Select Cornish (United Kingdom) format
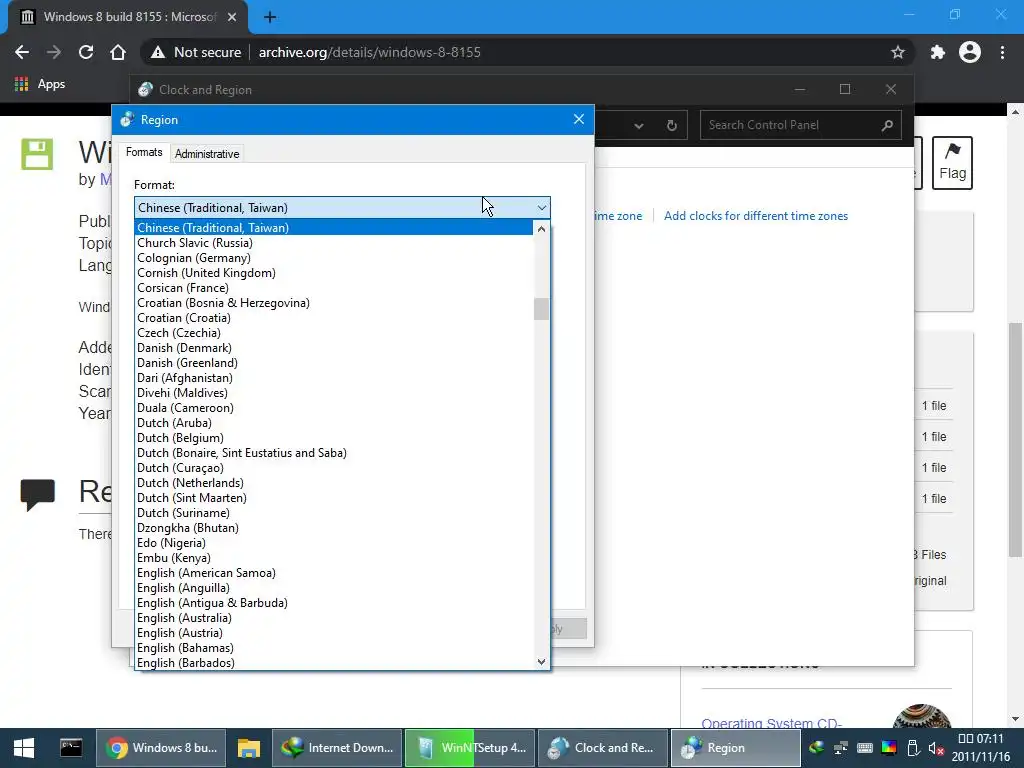Image resolution: width=1024 pixels, height=768 pixels. point(333,273)
